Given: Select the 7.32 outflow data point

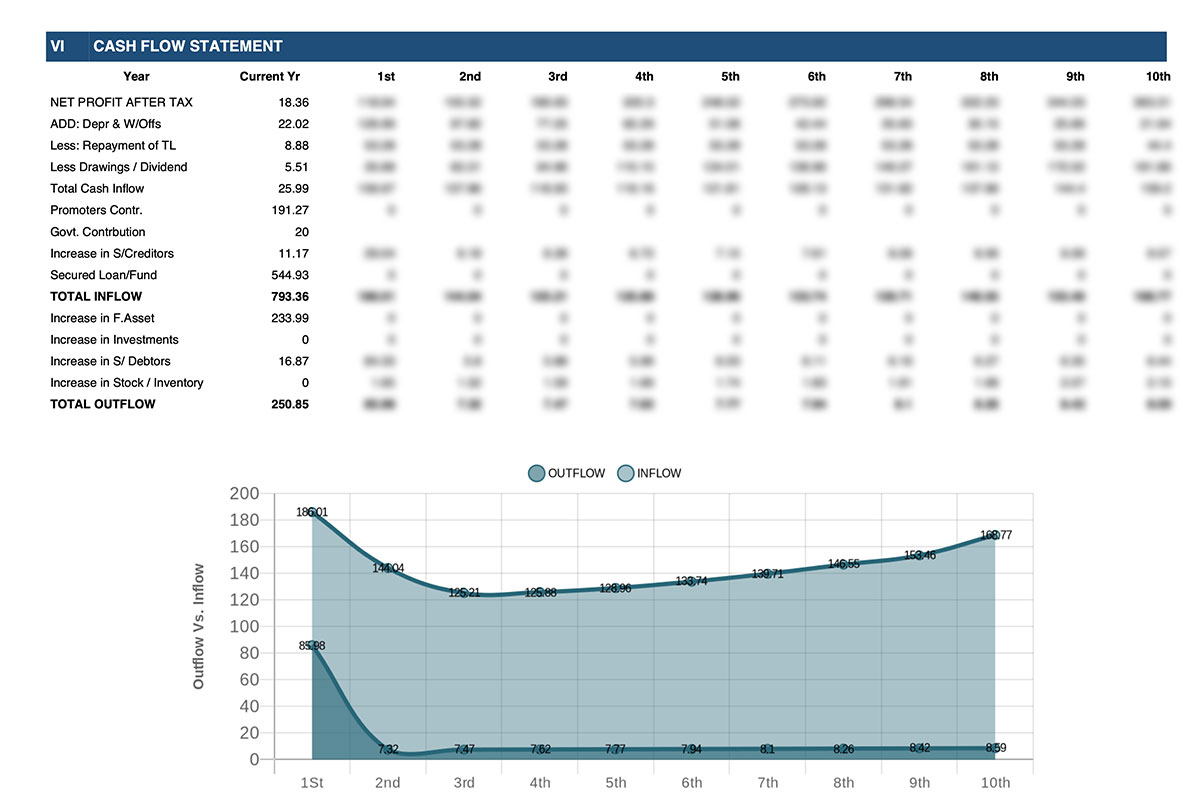Looking at the screenshot, I should click(388, 749).
